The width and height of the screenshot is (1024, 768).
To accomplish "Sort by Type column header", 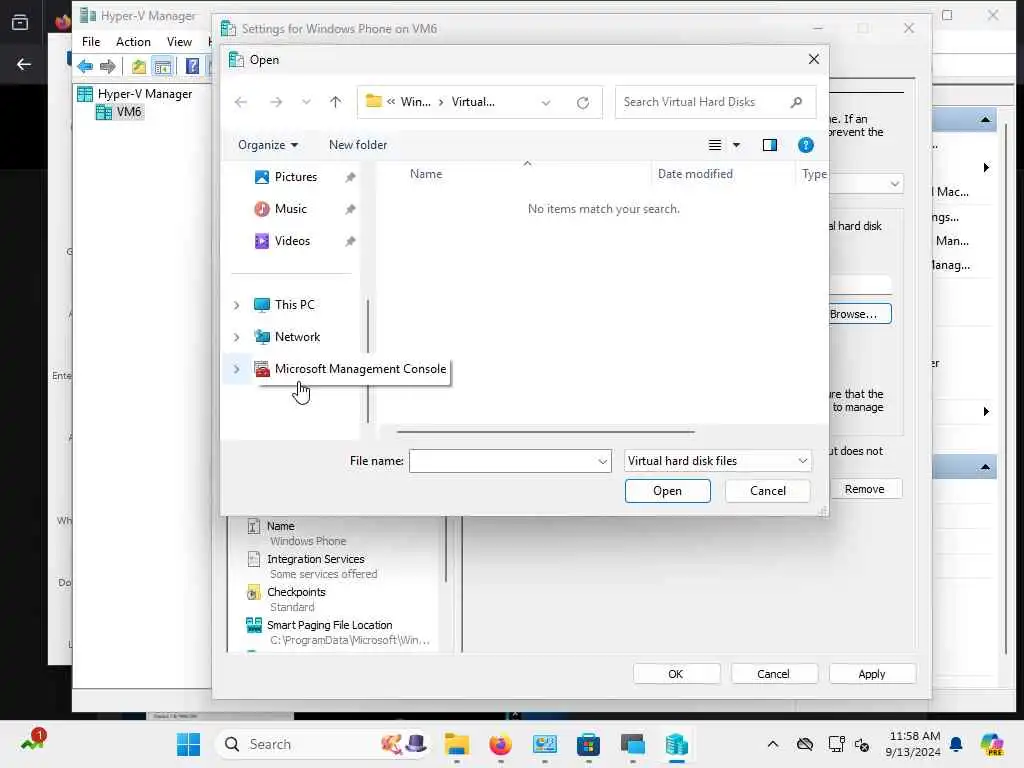I will [813, 174].
